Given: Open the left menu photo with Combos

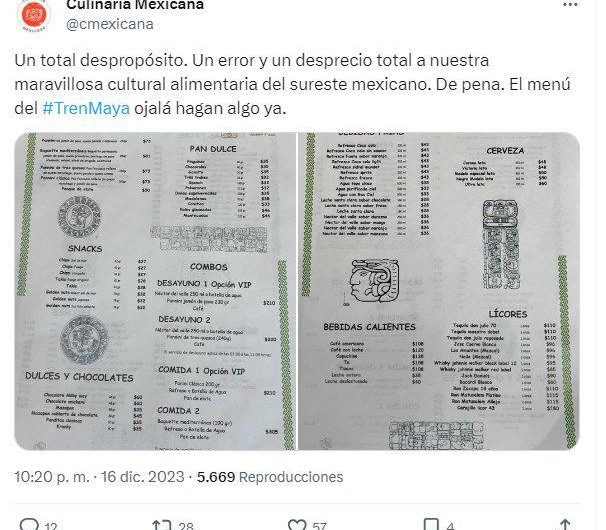Looking at the screenshot, I should pos(155,291).
